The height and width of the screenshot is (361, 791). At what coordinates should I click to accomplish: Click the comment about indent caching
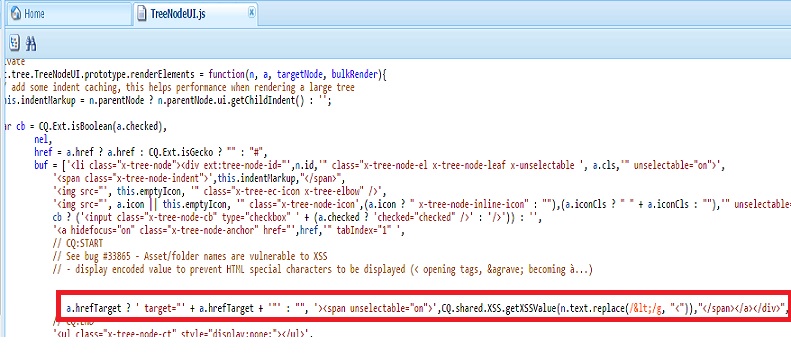pos(179,87)
